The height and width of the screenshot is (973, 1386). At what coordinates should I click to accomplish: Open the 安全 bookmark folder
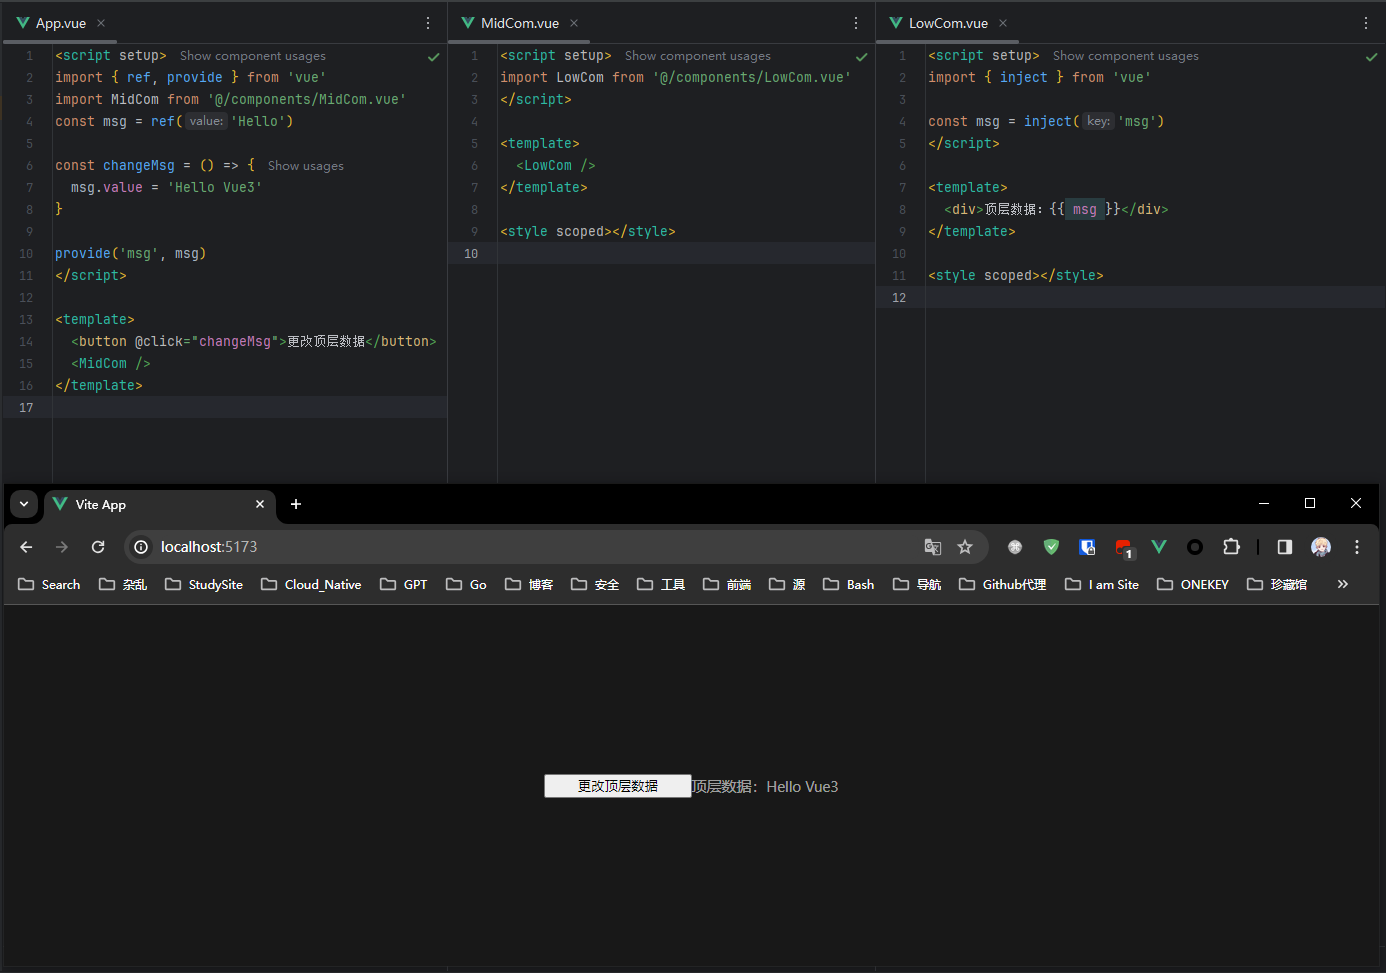pos(595,584)
